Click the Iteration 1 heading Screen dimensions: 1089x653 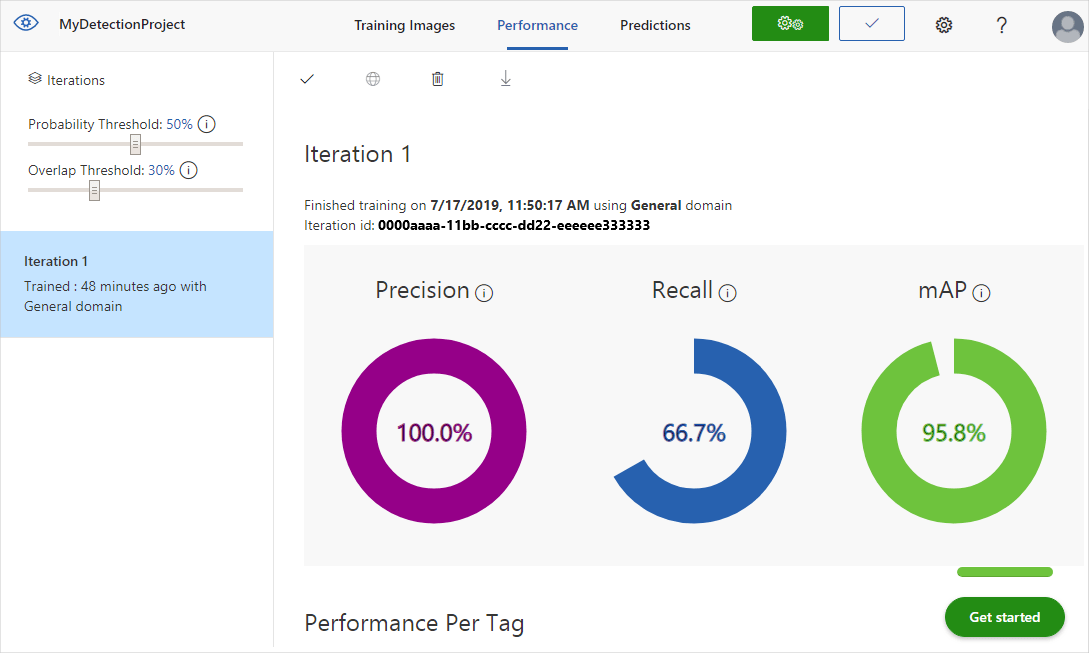coord(358,154)
